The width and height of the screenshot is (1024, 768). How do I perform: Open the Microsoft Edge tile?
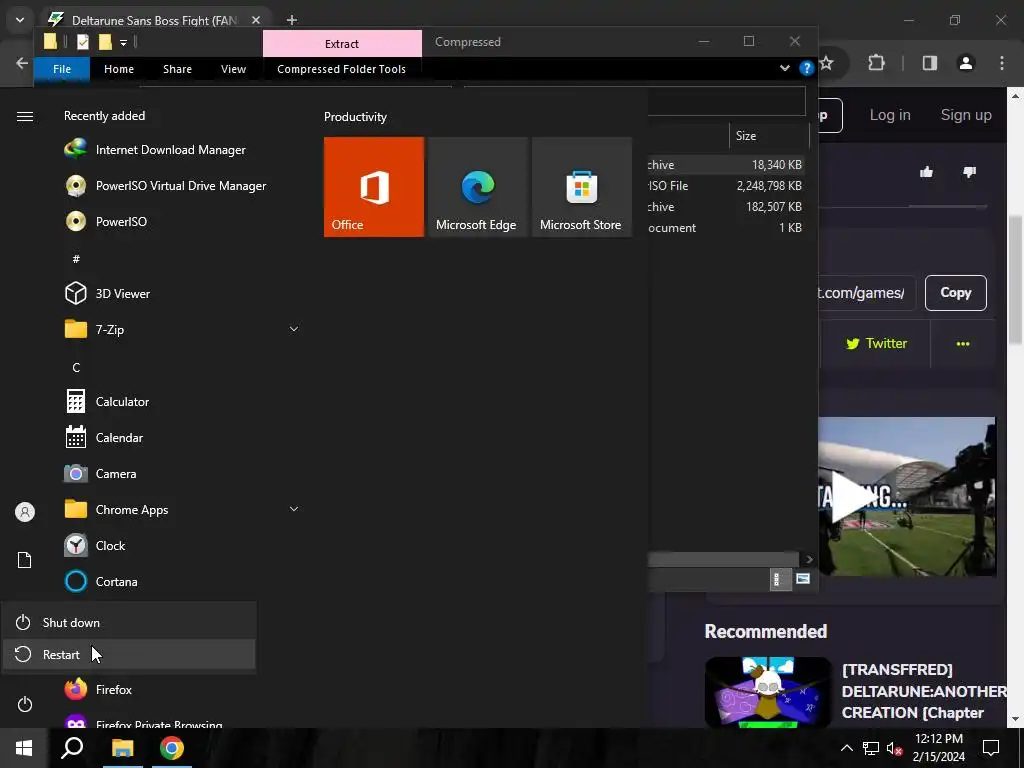(477, 187)
